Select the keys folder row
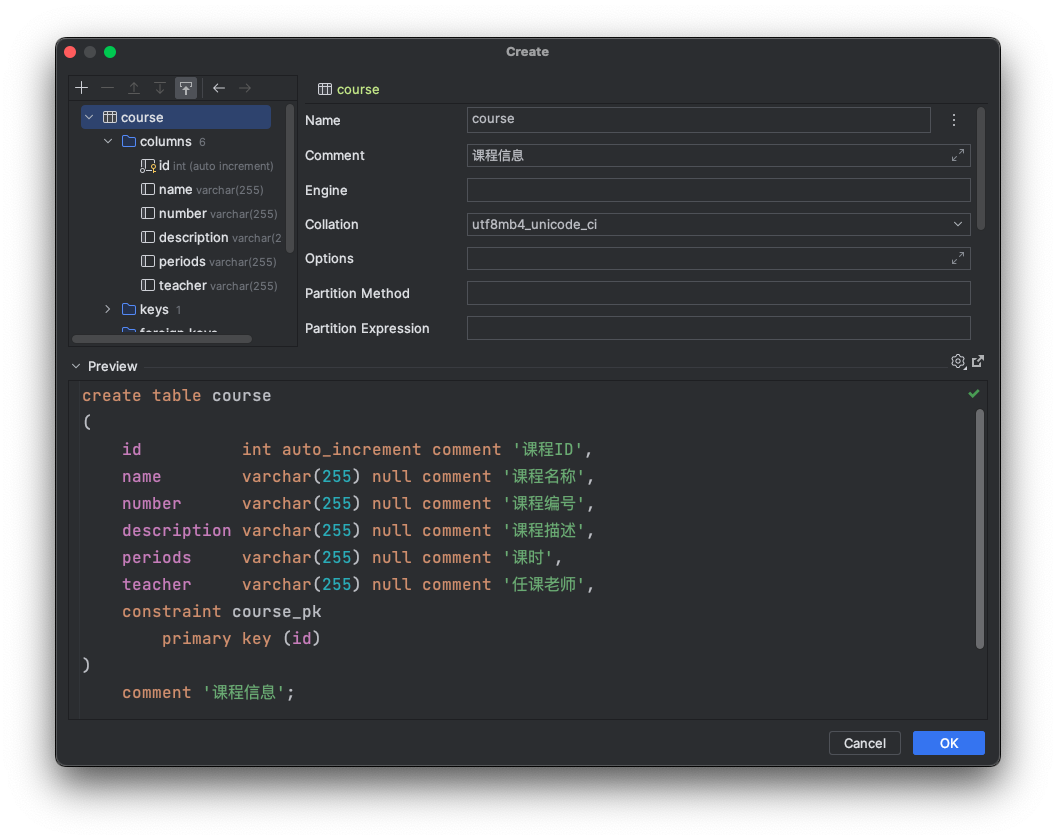This screenshot has width=1056, height=840. pos(154,309)
